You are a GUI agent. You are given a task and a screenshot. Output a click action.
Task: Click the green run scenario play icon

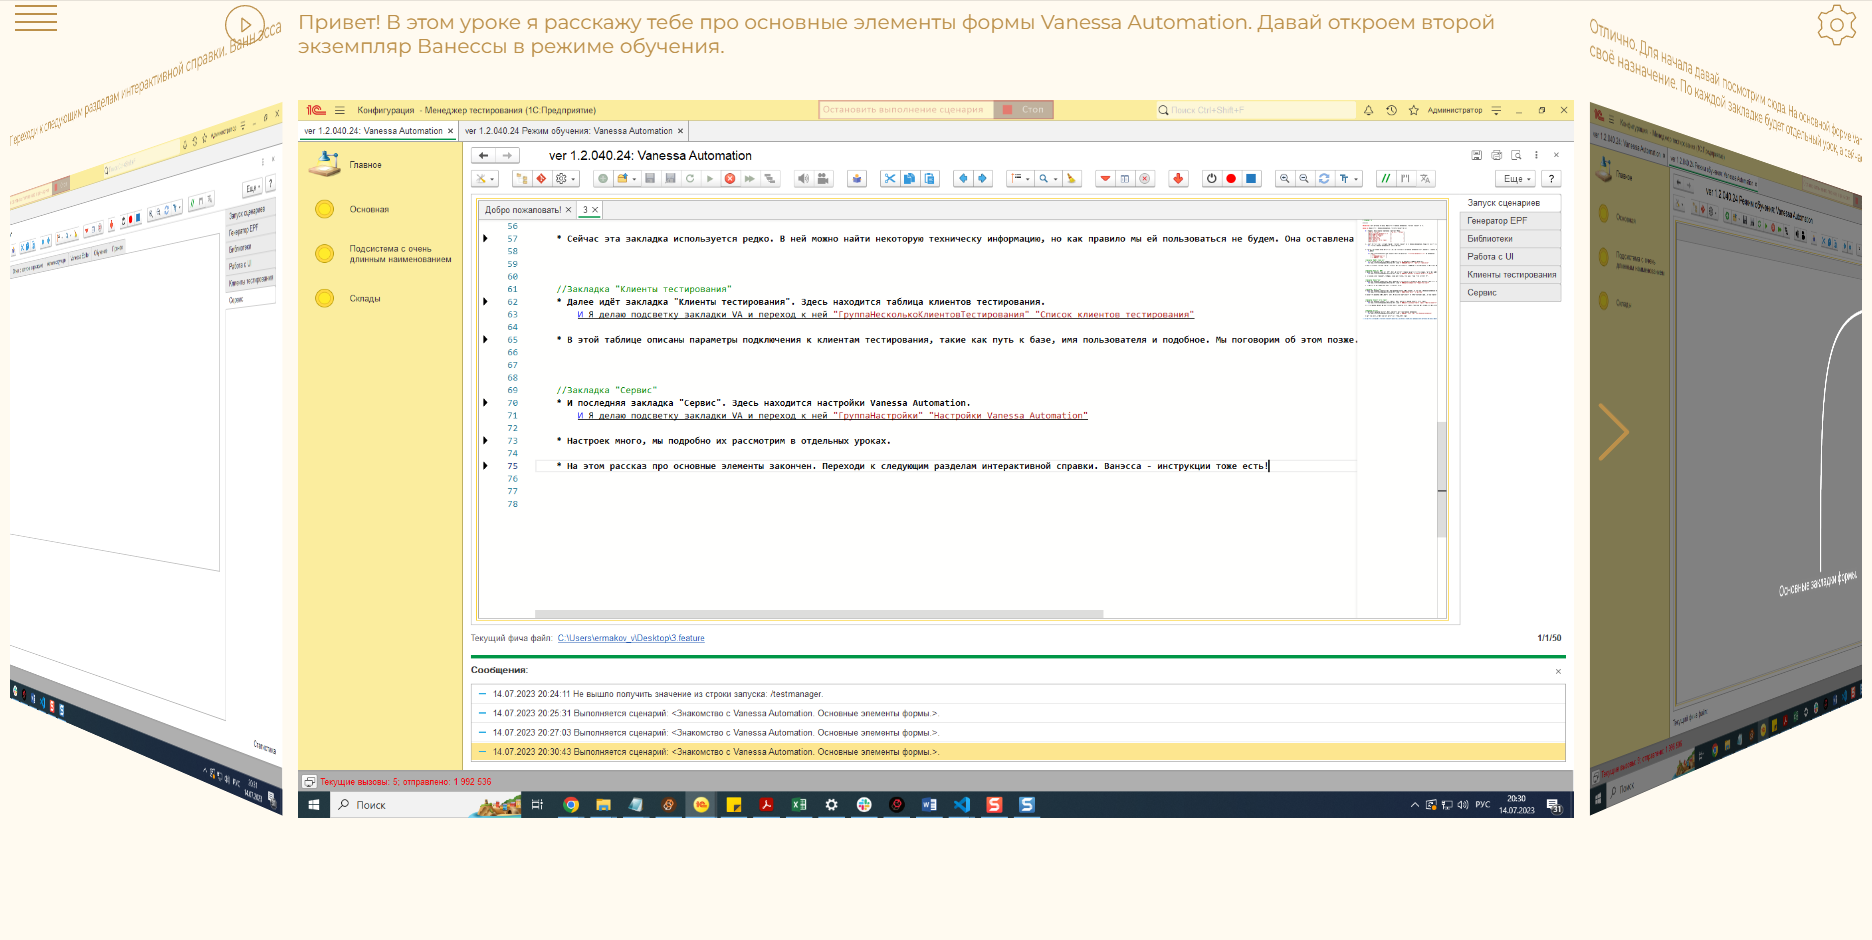(x=710, y=179)
